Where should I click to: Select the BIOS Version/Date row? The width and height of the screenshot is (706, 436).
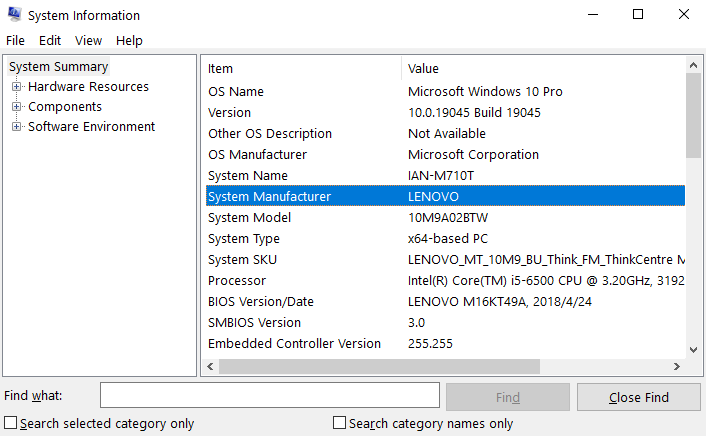[445, 301]
